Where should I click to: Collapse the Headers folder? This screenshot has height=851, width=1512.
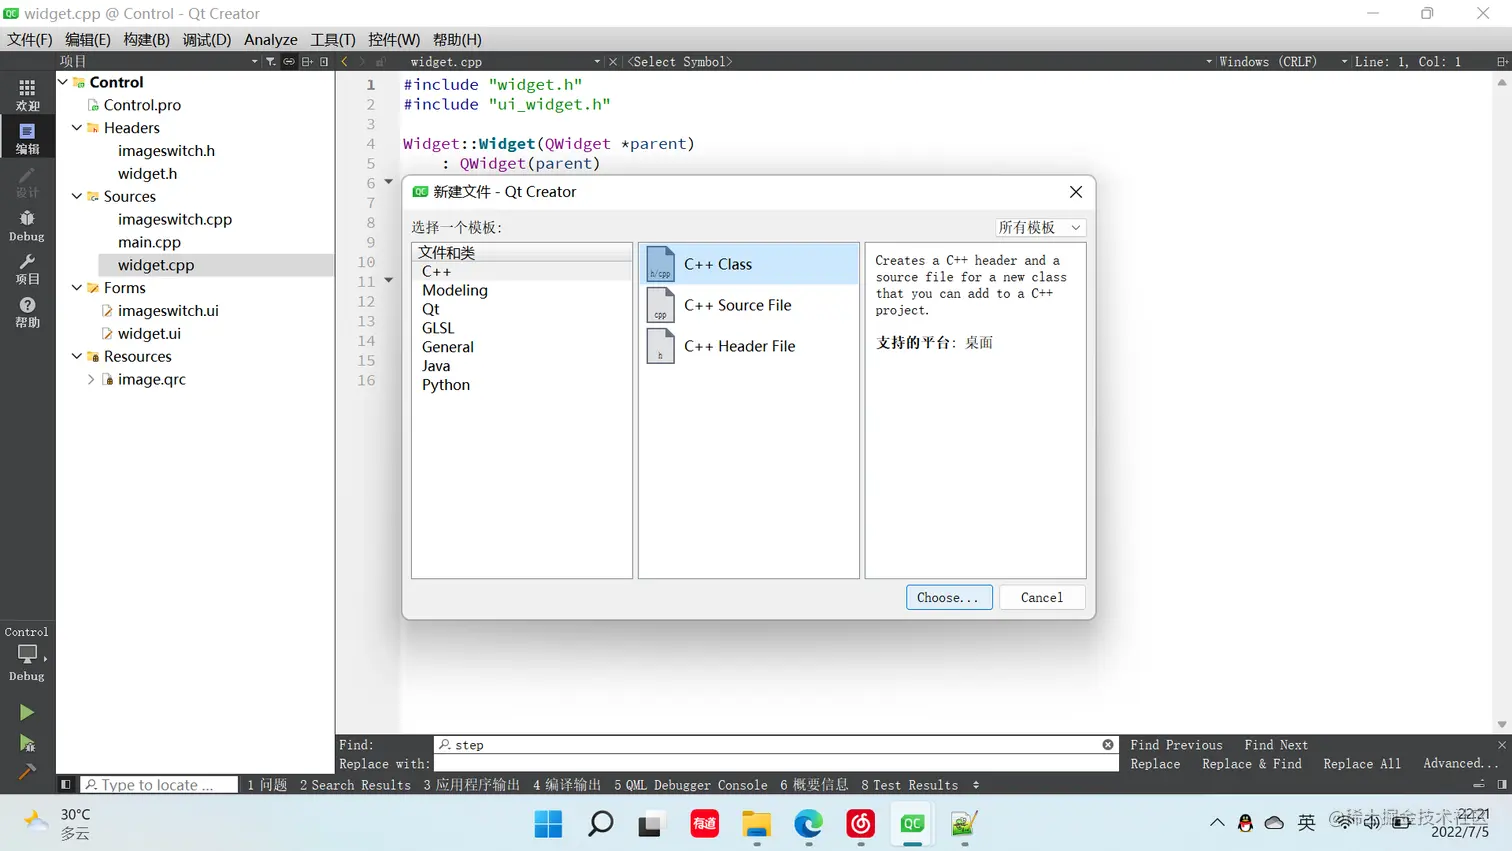[77, 128]
